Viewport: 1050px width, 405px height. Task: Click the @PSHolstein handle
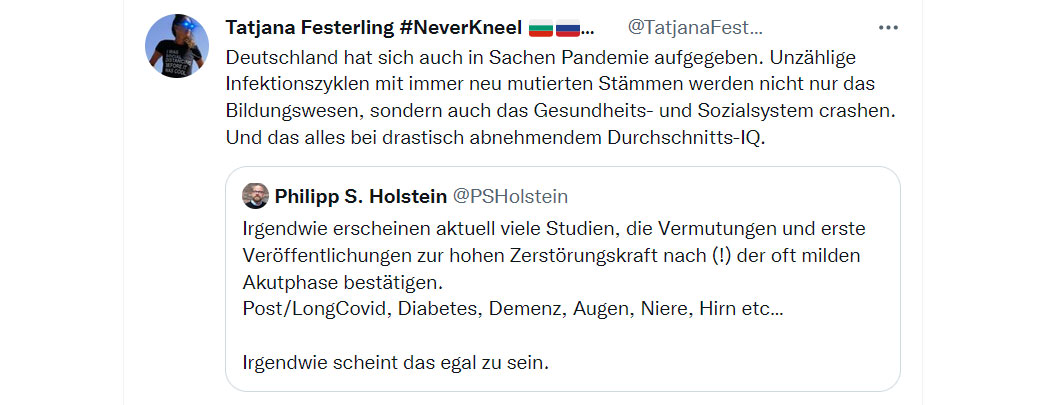click(510, 197)
